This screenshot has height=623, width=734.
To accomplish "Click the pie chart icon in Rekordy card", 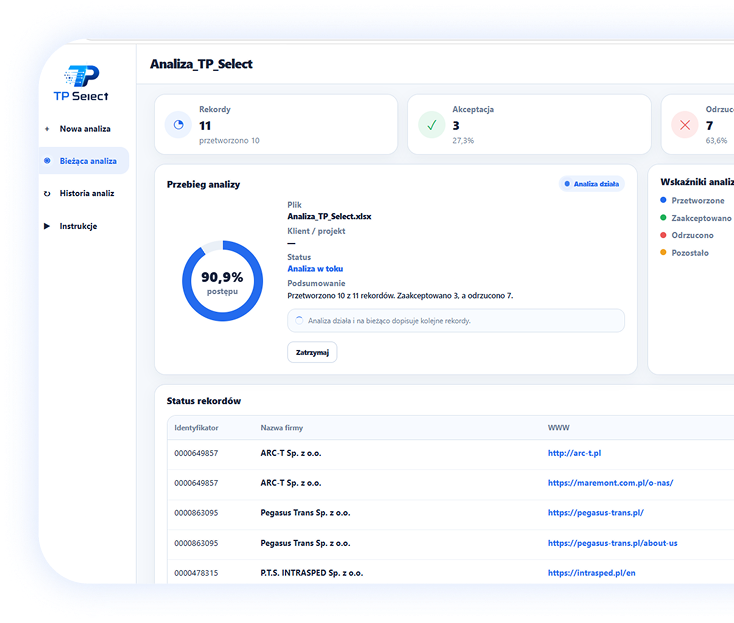I will pos(178,125).
